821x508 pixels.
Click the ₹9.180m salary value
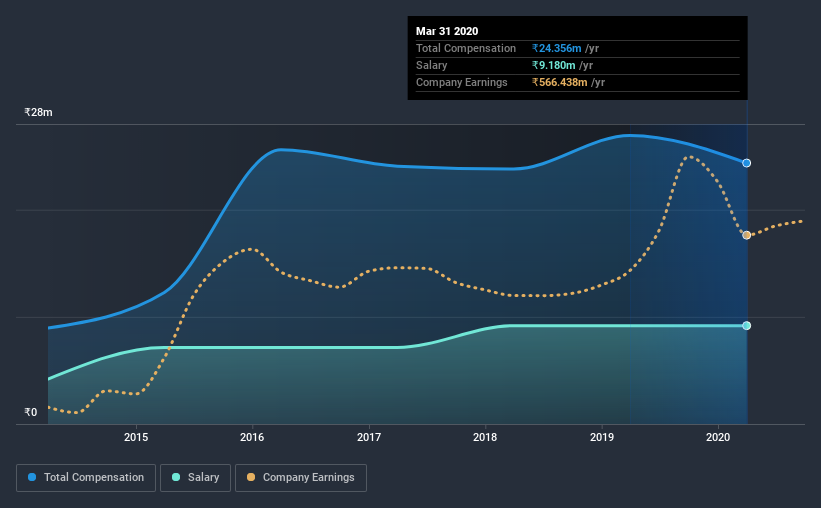[553, 65]
